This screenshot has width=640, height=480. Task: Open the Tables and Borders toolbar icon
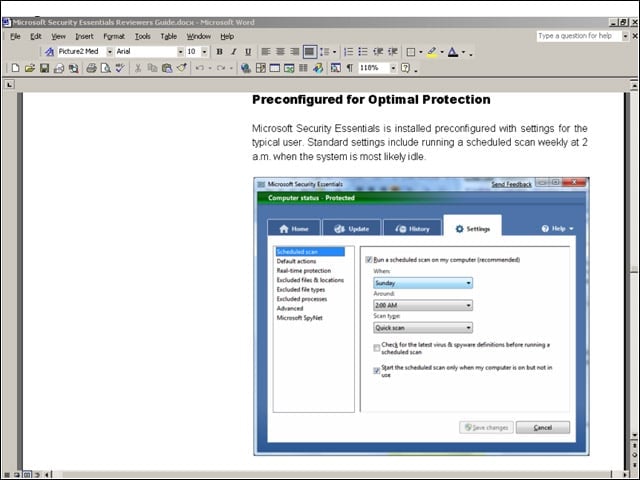click(260, 68)
